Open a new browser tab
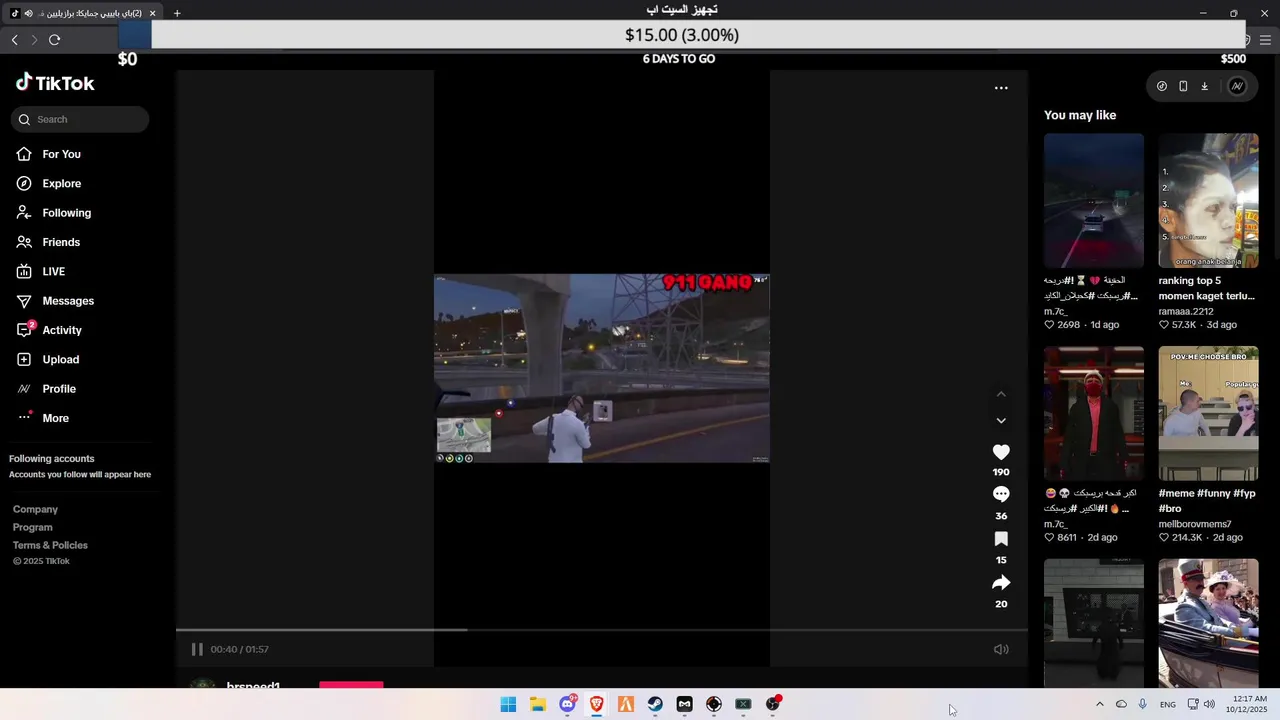The image size is (1280, 720). pos(177,13)
